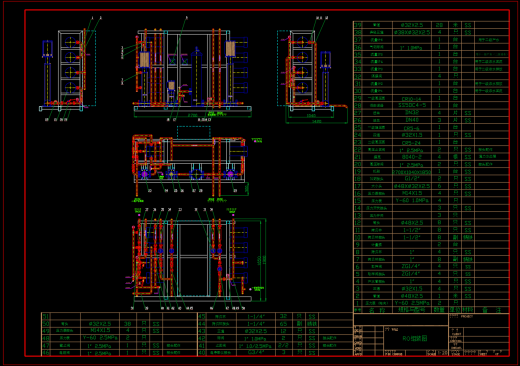The height and width of the screenshot is (366, 520).
Task: Click the Ø32X2.5 cell in row 39
Action: pos(412,25)
